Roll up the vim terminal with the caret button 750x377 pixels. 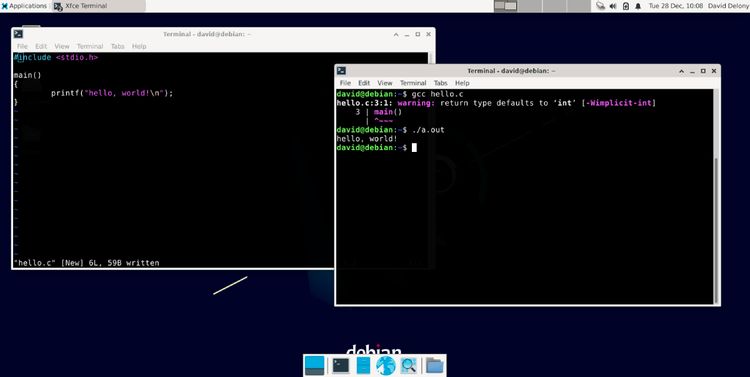tap(396, 34)
